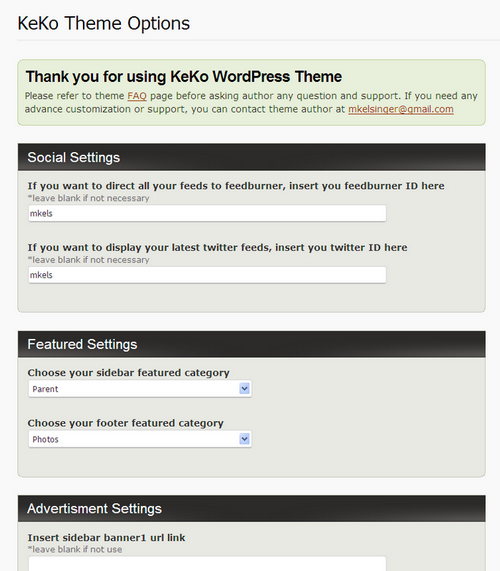Click the 'Thank you for using KeKo WordPress Theme' heading
500x571 pixels.
[x=184, y=76]
